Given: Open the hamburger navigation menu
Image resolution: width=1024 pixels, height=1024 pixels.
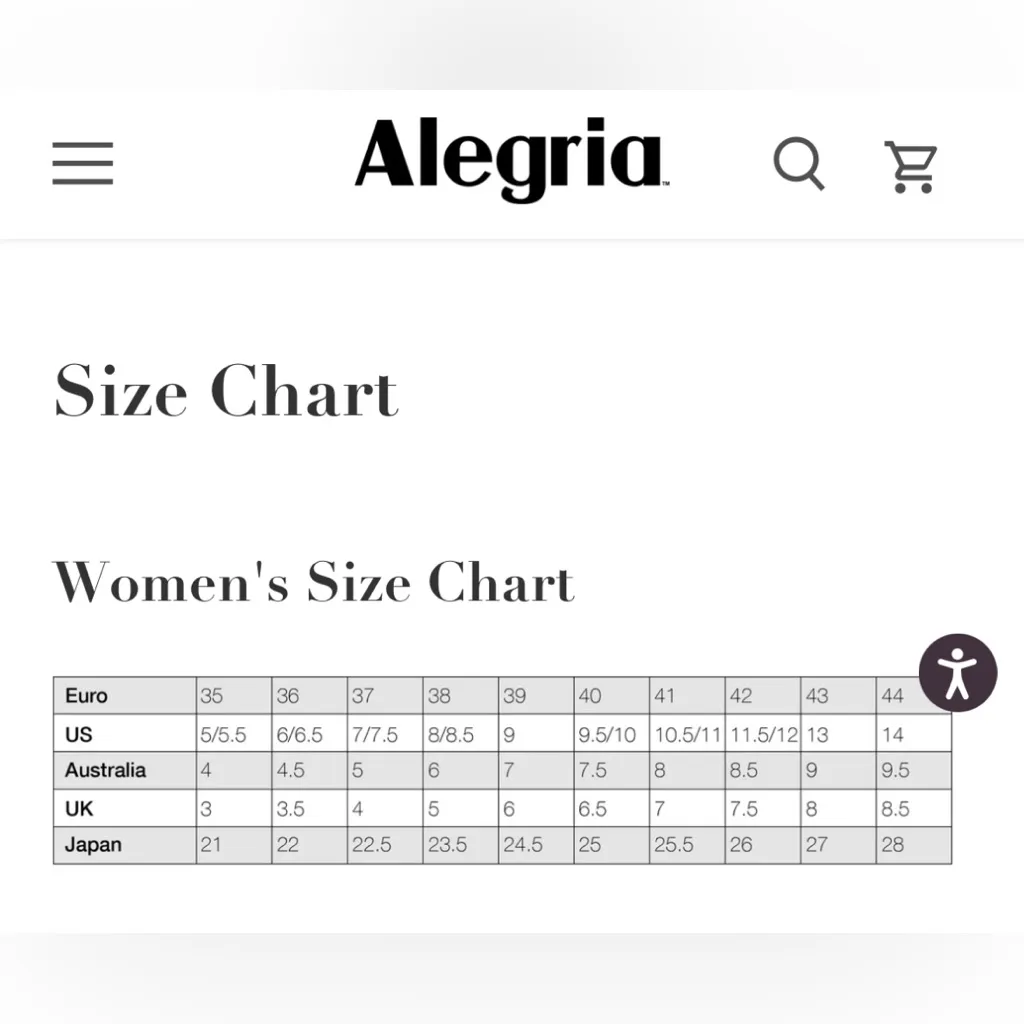Looking at the screenshot, I should coord(83,163).
